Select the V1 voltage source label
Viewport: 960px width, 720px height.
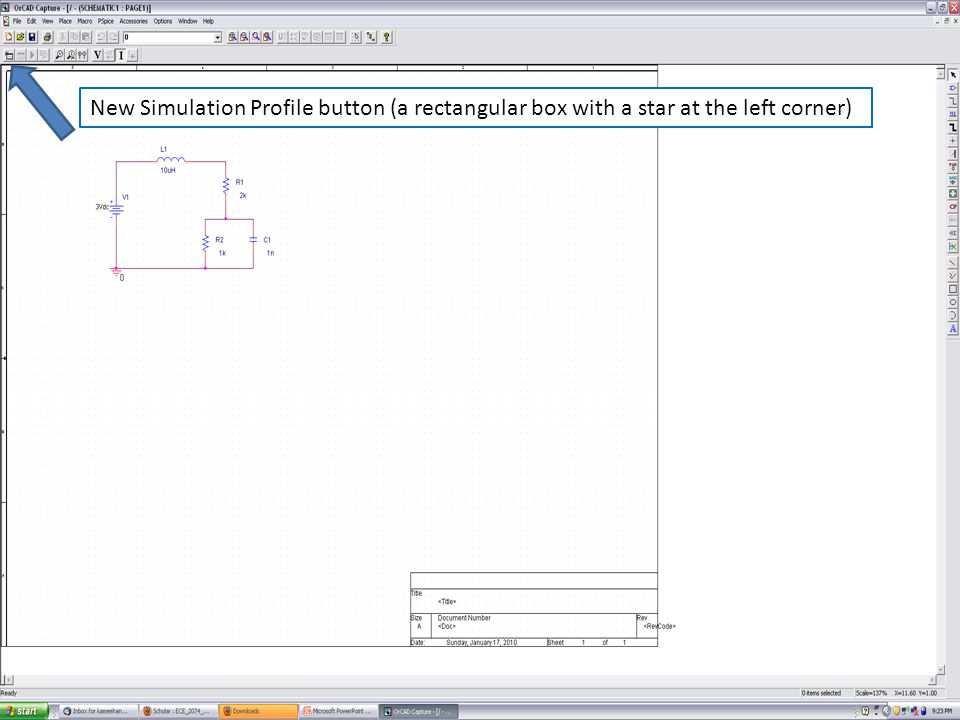coord(126,197)
